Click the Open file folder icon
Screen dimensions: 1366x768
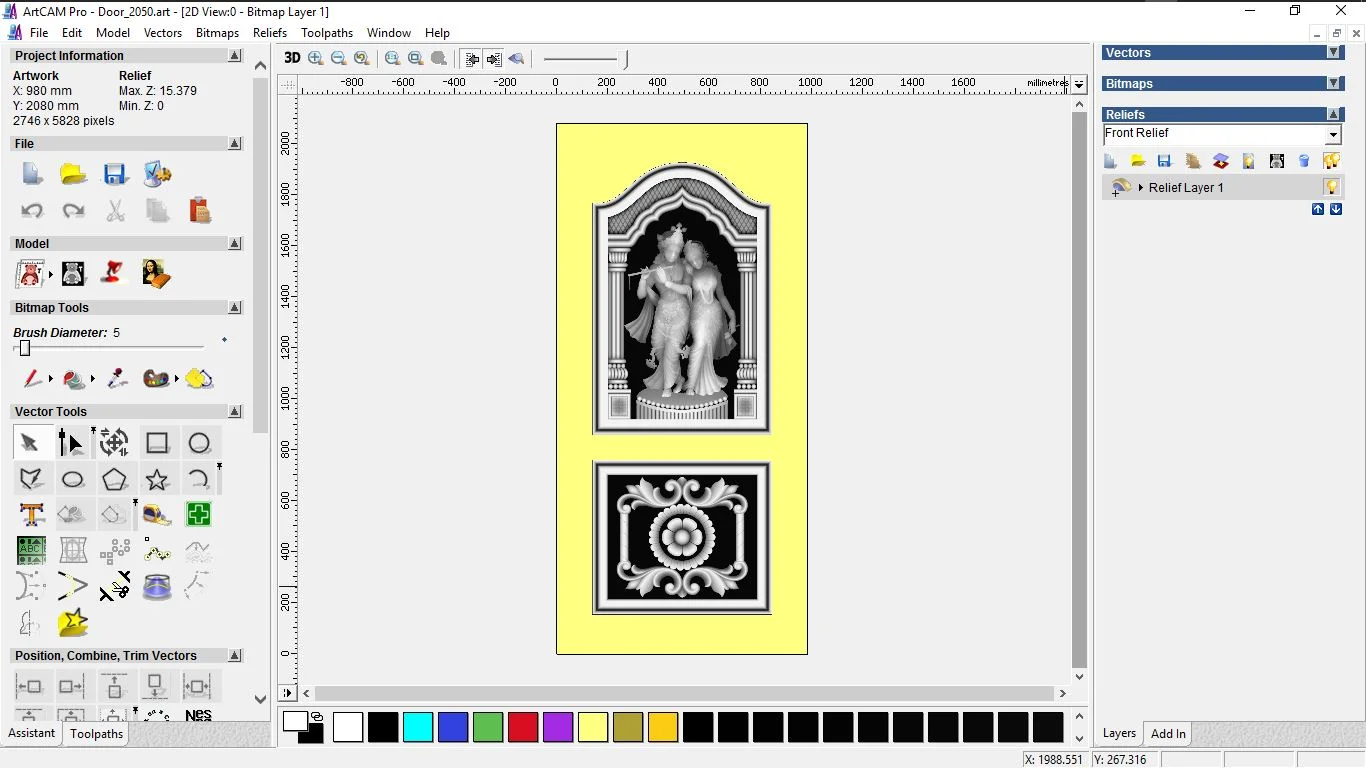pyautogui.click(x=73, y=175)
